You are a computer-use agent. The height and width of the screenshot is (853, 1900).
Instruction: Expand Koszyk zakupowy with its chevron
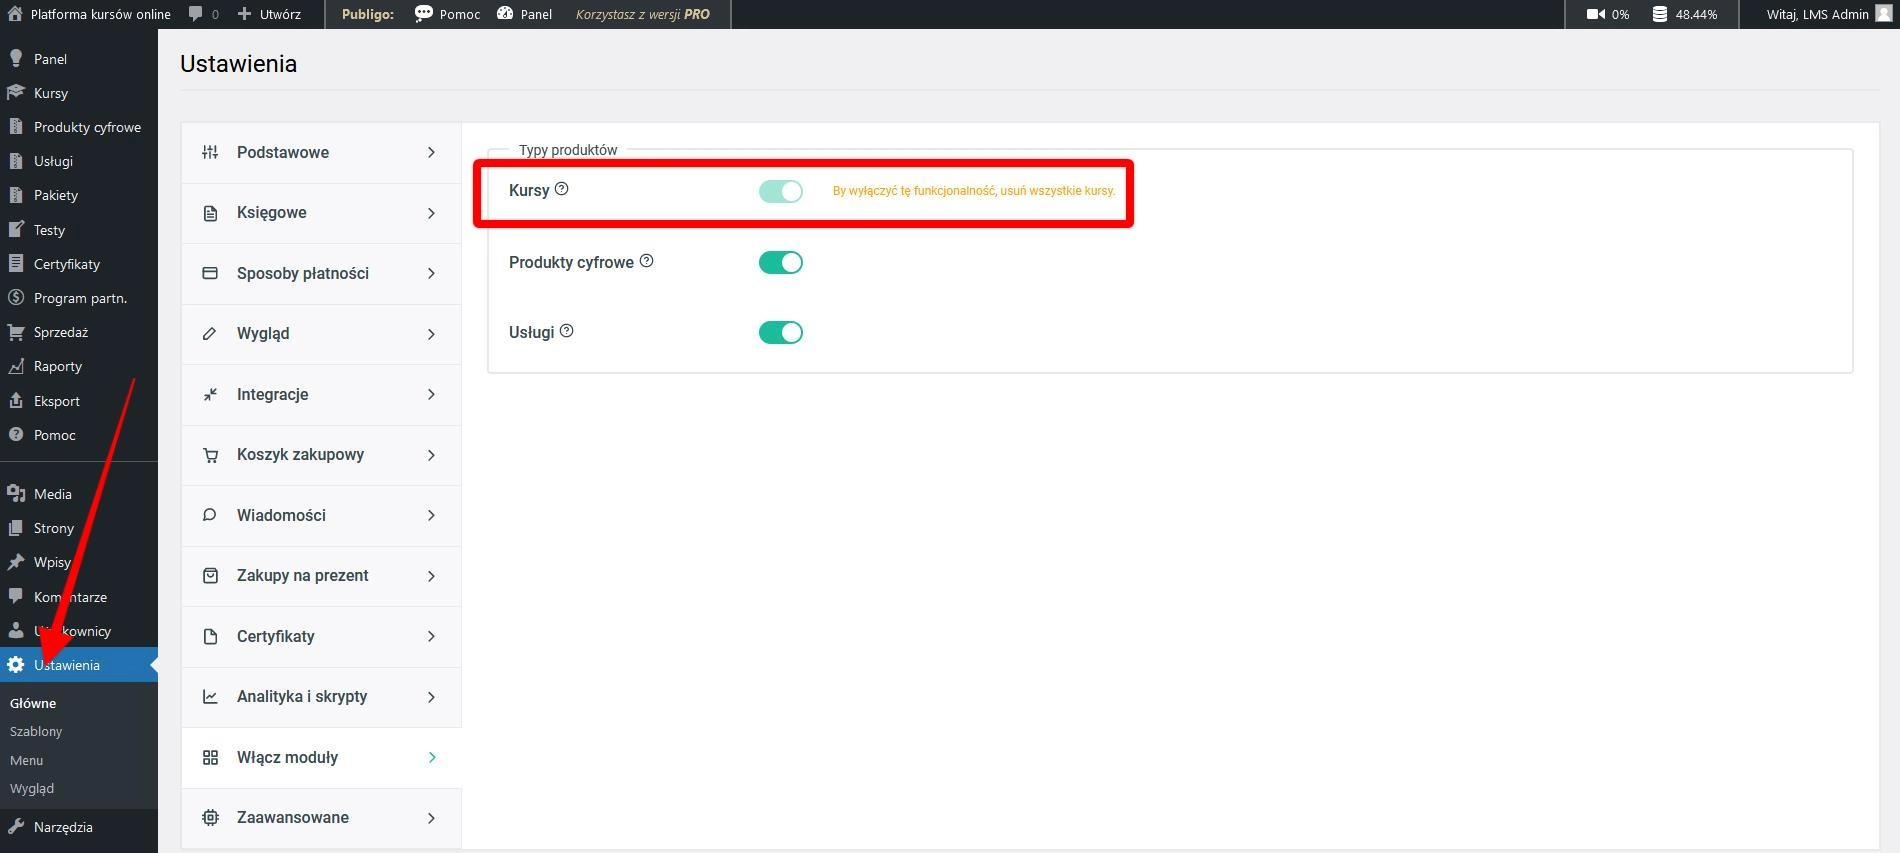432,455
